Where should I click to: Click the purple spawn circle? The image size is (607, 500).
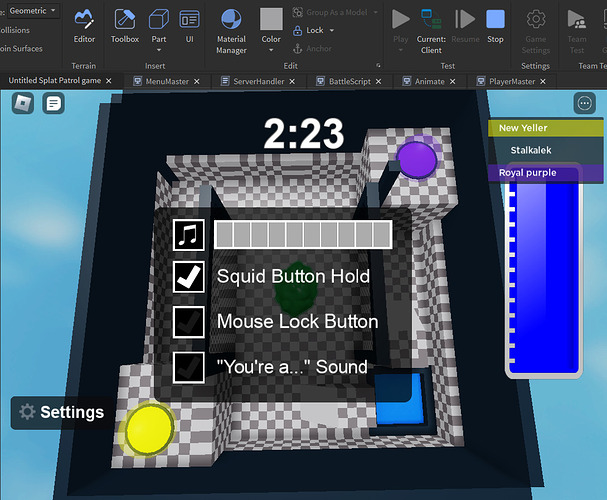417,159
